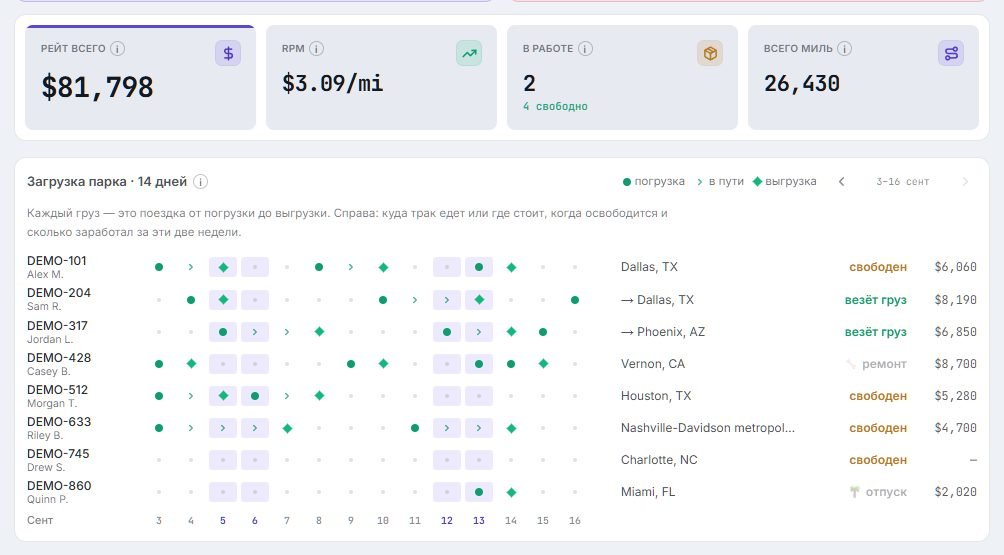Click driver name Jordan L.
Screen dimensions: 1004x555
(x=49, y=339)
